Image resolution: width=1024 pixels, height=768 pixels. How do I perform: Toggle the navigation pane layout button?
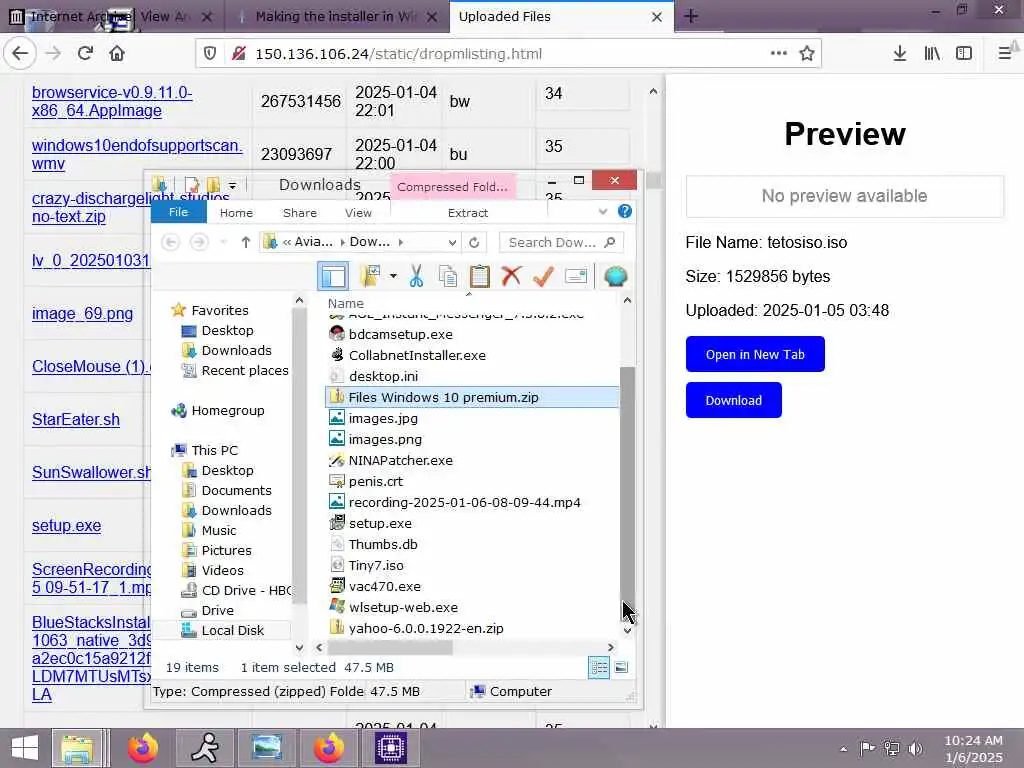point(333,276)
